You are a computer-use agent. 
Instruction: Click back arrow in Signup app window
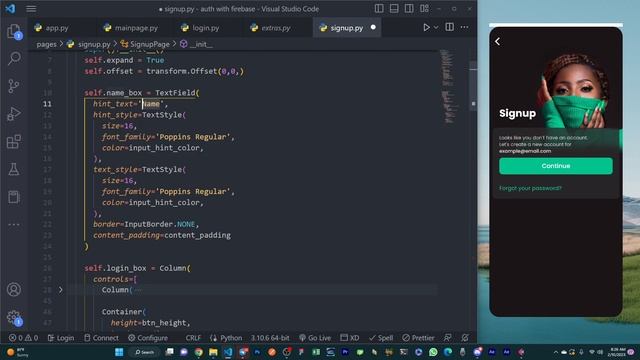497,41
